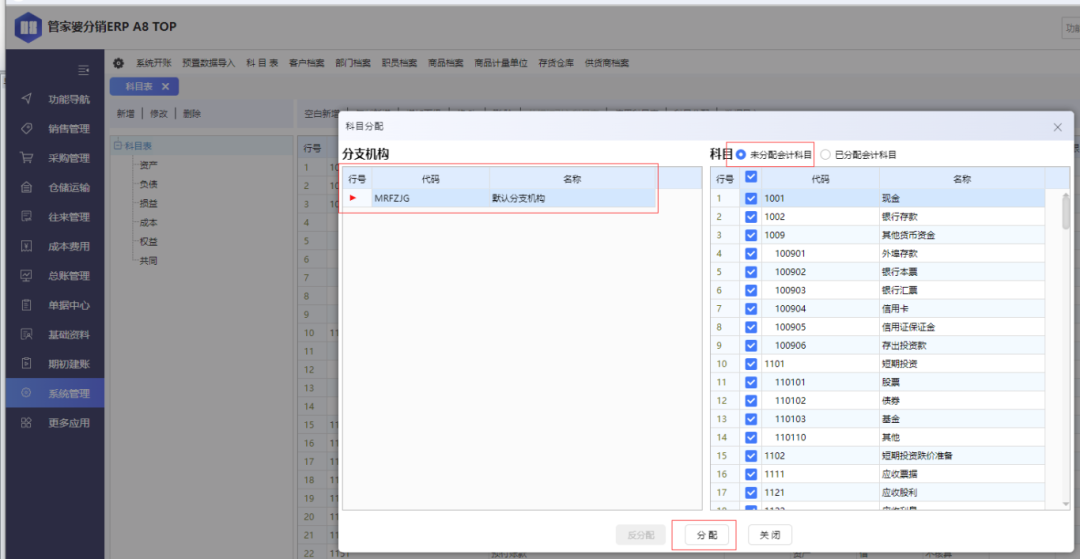Image resolution: width=1080 pixels, height=559 pixels.
Task: Collapse the 科目表 tree root node
Action: 117,146
